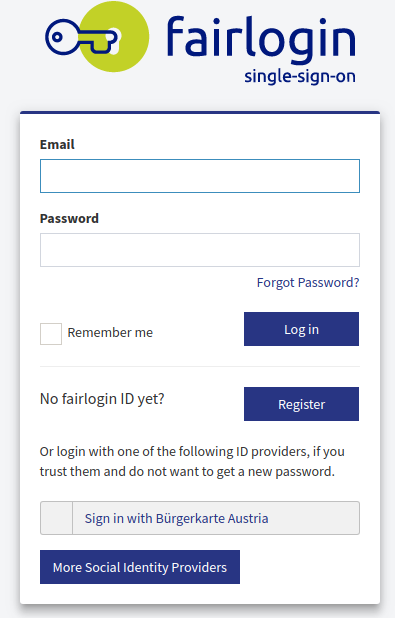Click the Email field label
Screen dimensions: 395x618
click(57, 144)
